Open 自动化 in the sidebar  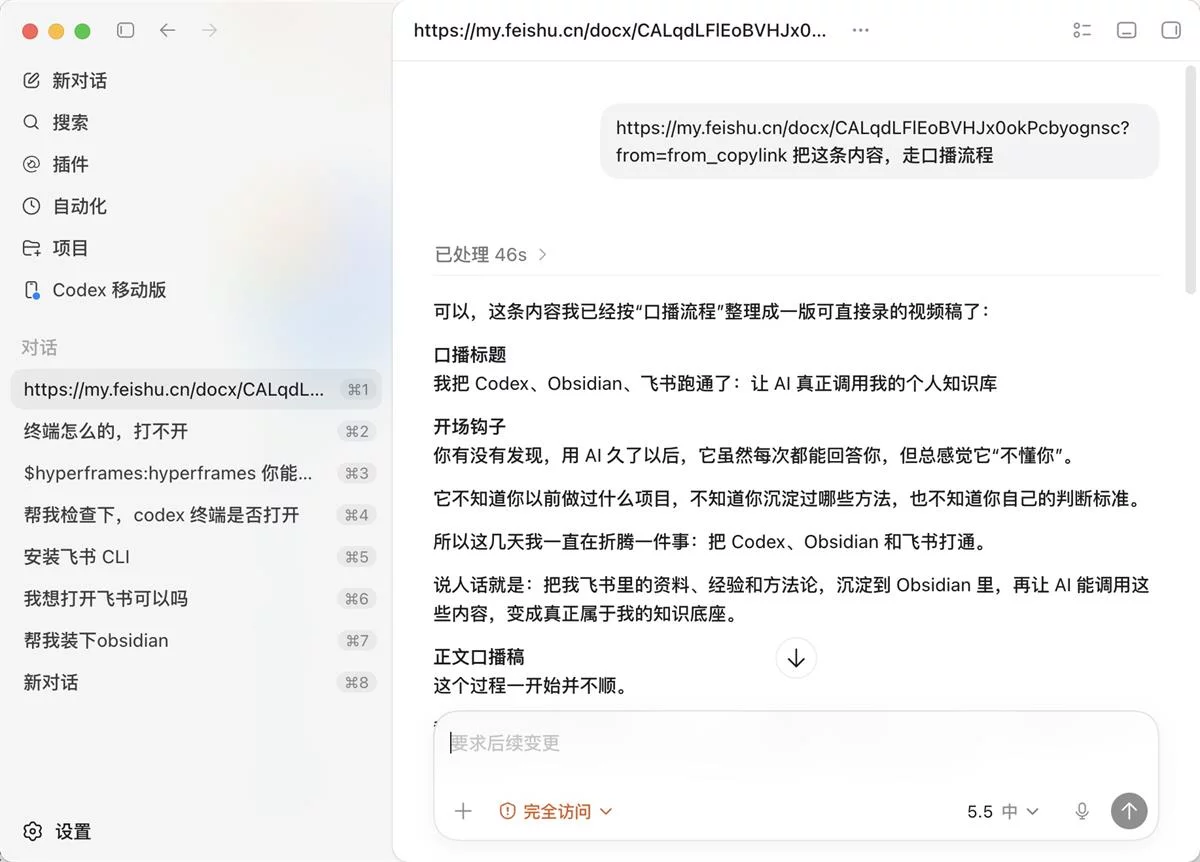click(80, 207)
